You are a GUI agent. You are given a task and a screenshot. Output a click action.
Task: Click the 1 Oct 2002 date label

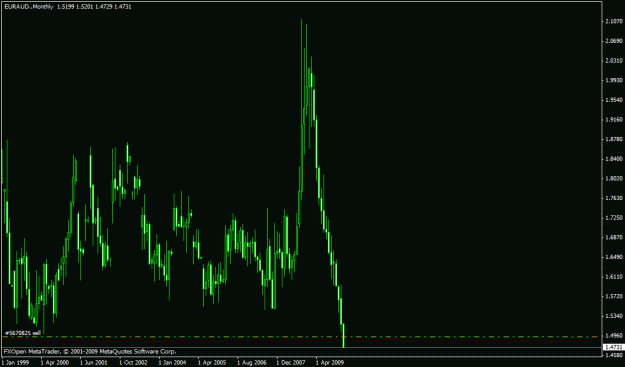[134, 363]
